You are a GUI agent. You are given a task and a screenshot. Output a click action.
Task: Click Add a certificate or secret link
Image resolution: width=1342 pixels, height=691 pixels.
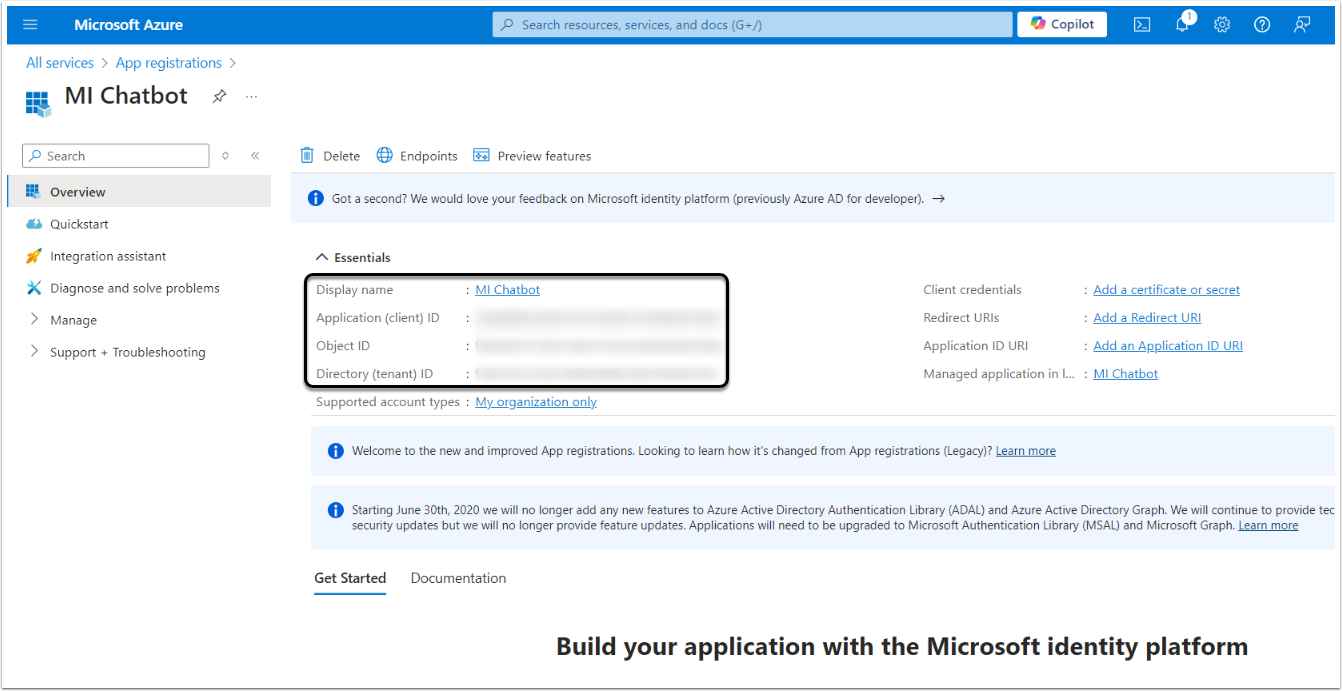tap(1166, 290)
